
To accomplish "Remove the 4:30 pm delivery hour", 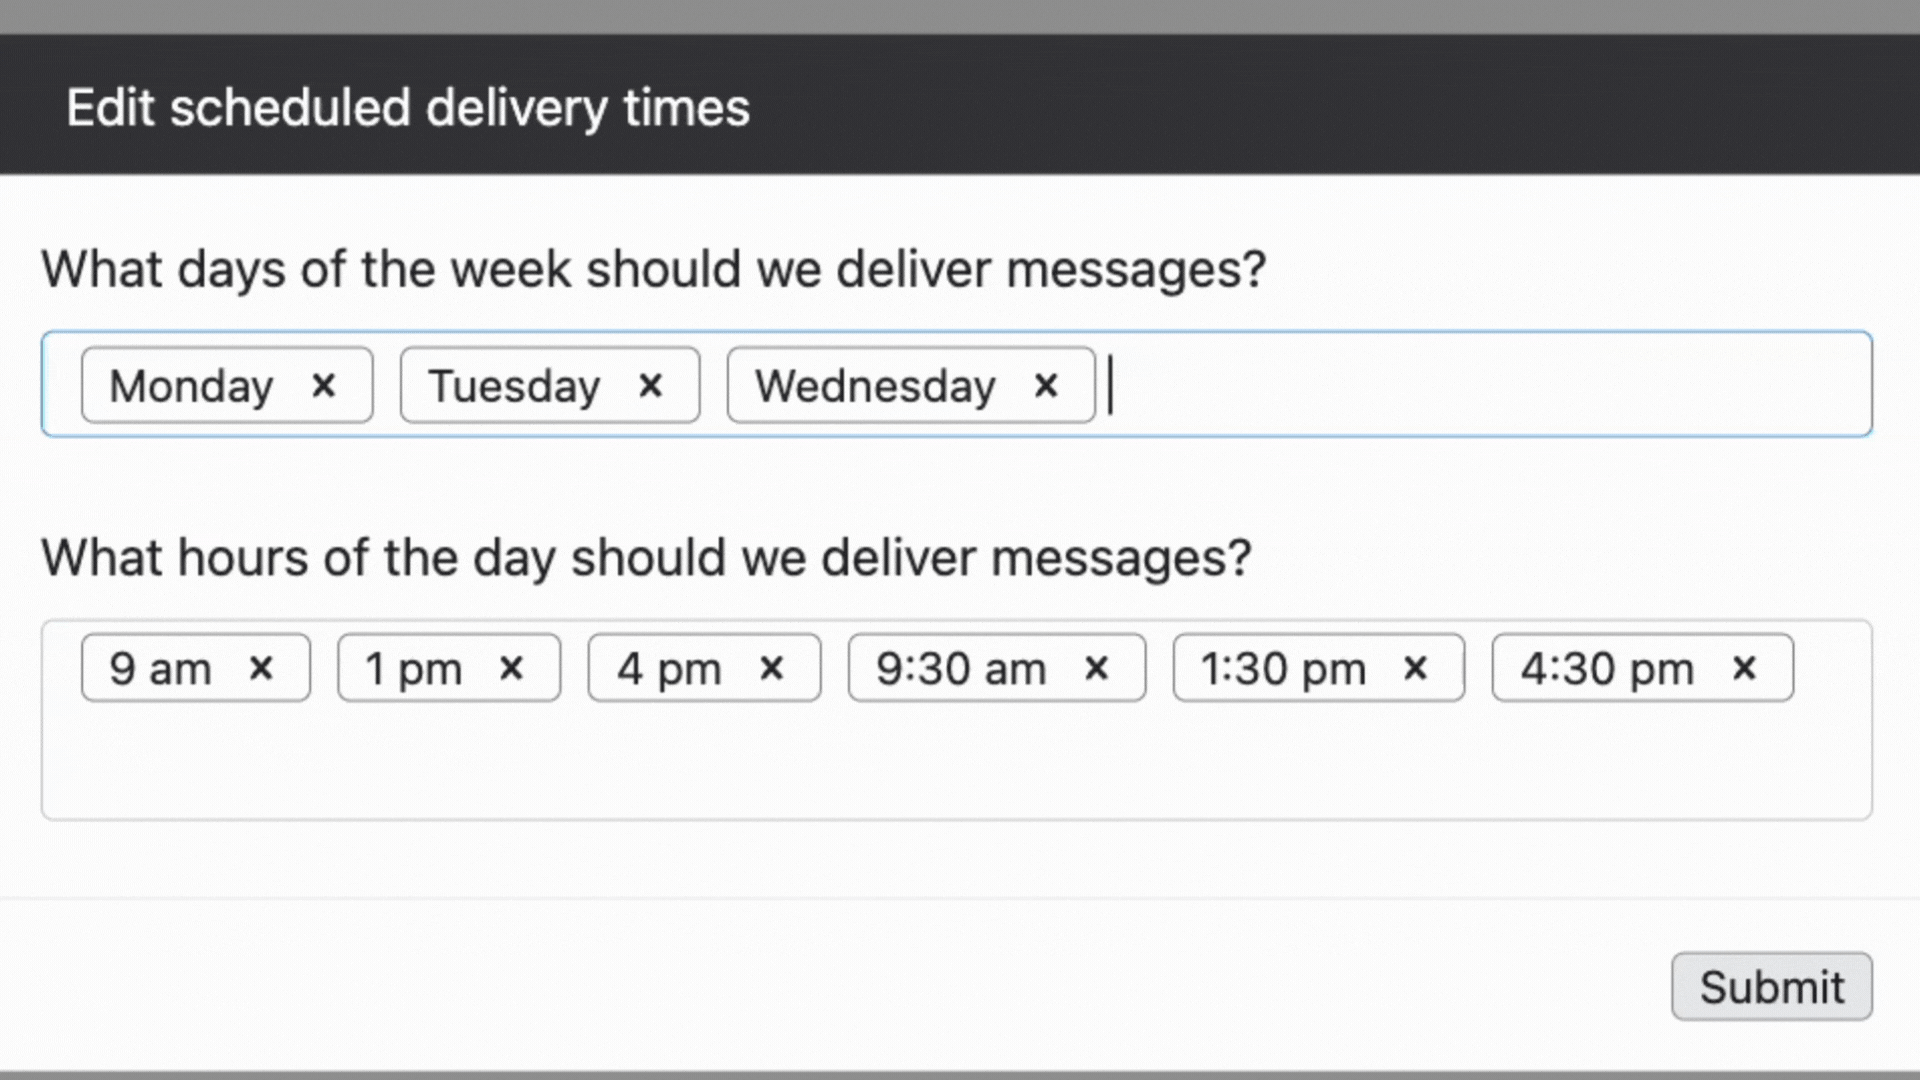I will (x=1744, y=668).
